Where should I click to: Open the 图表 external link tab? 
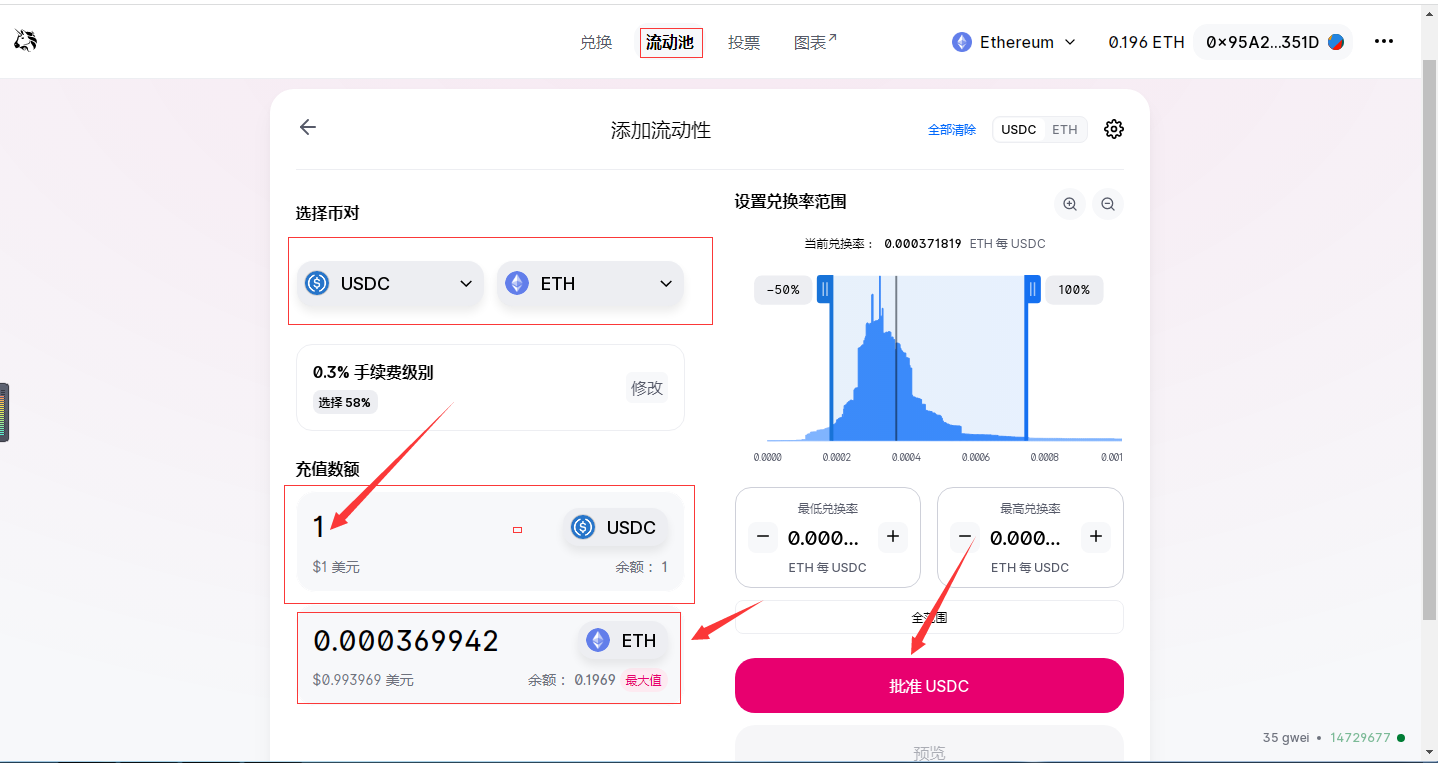[816, 42]
